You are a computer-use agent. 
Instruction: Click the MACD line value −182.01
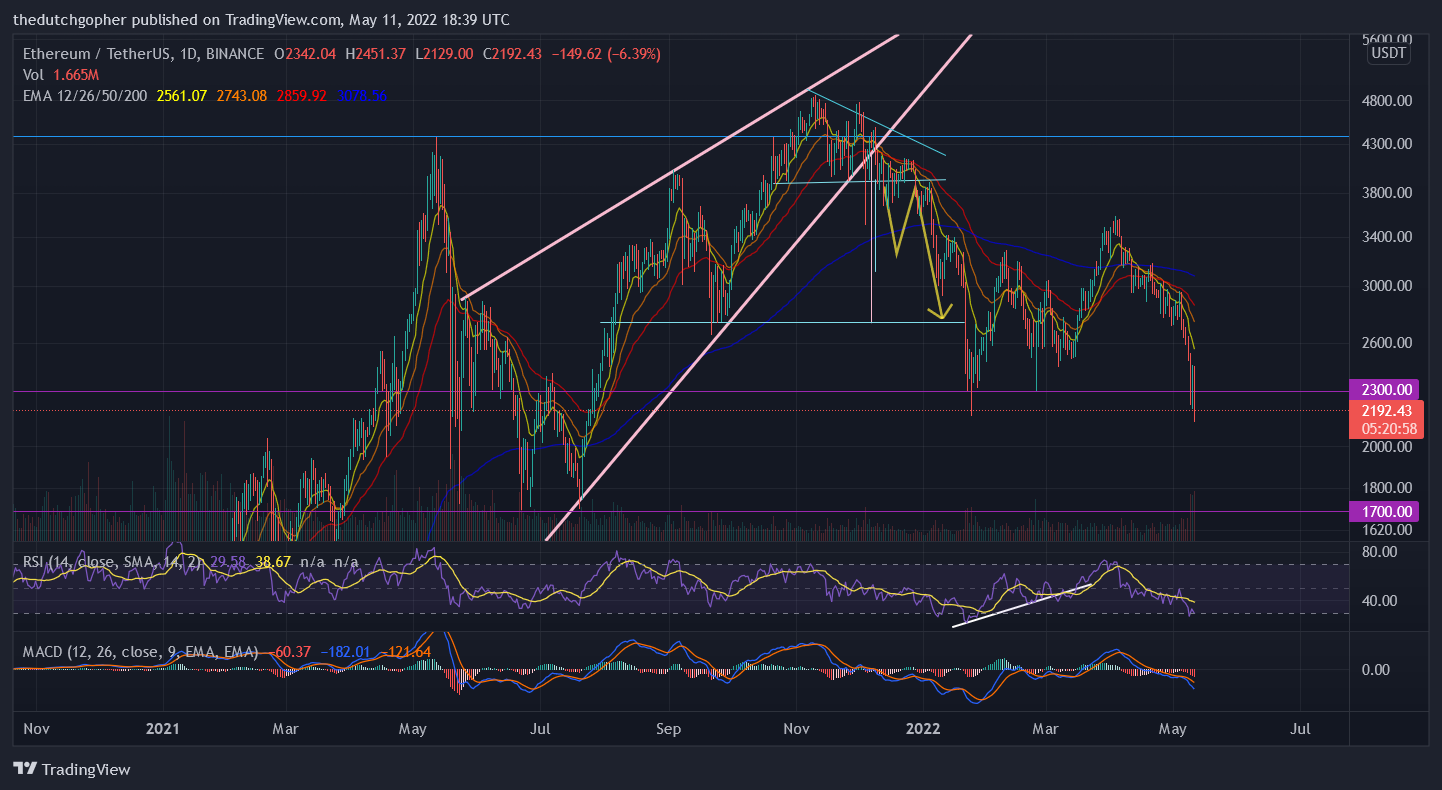coord(346,652)
